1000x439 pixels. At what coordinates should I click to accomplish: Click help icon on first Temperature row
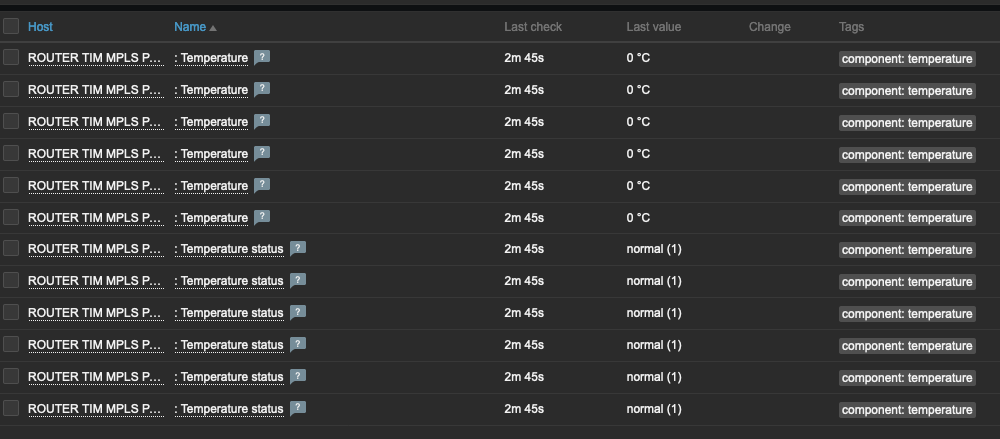(x=262, y=58)
